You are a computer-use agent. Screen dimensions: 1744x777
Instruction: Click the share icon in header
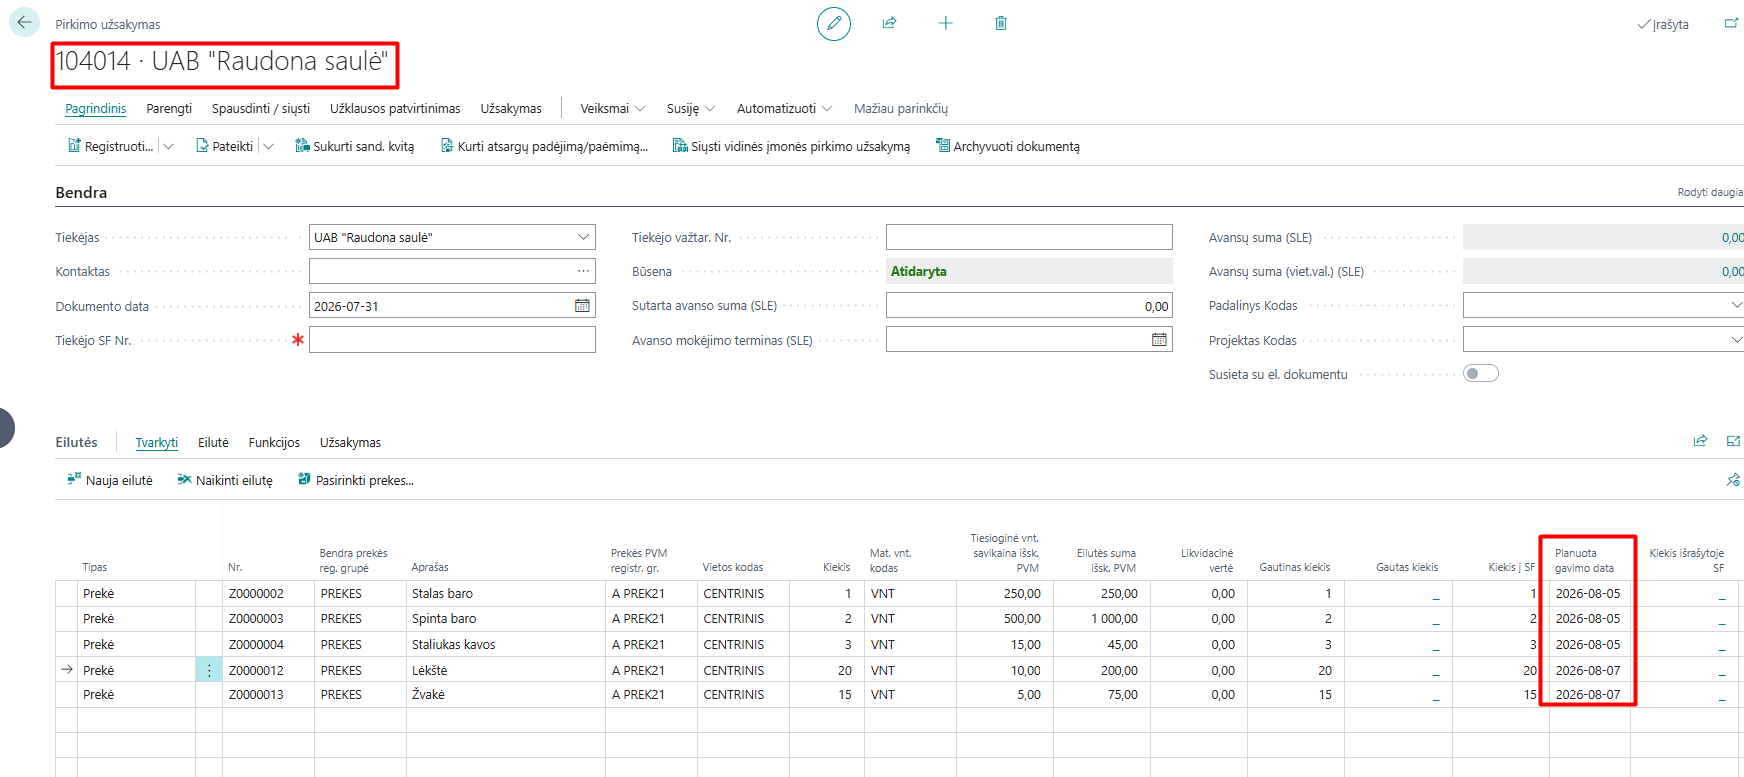(x=889, y=23)
